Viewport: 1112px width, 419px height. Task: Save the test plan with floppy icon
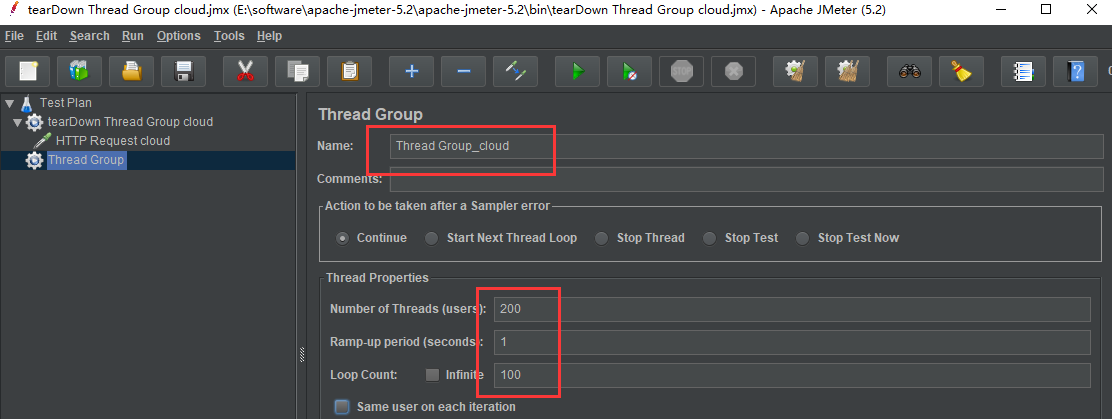tap(184, 71)
